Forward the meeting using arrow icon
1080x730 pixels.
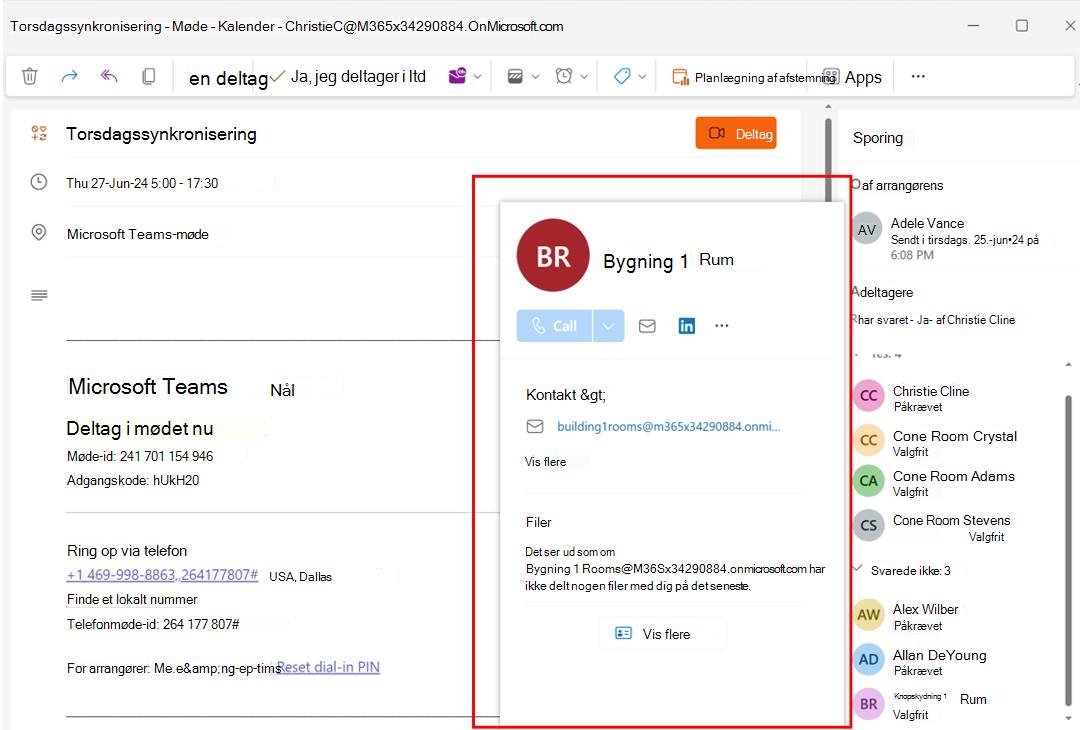point(70,76)
